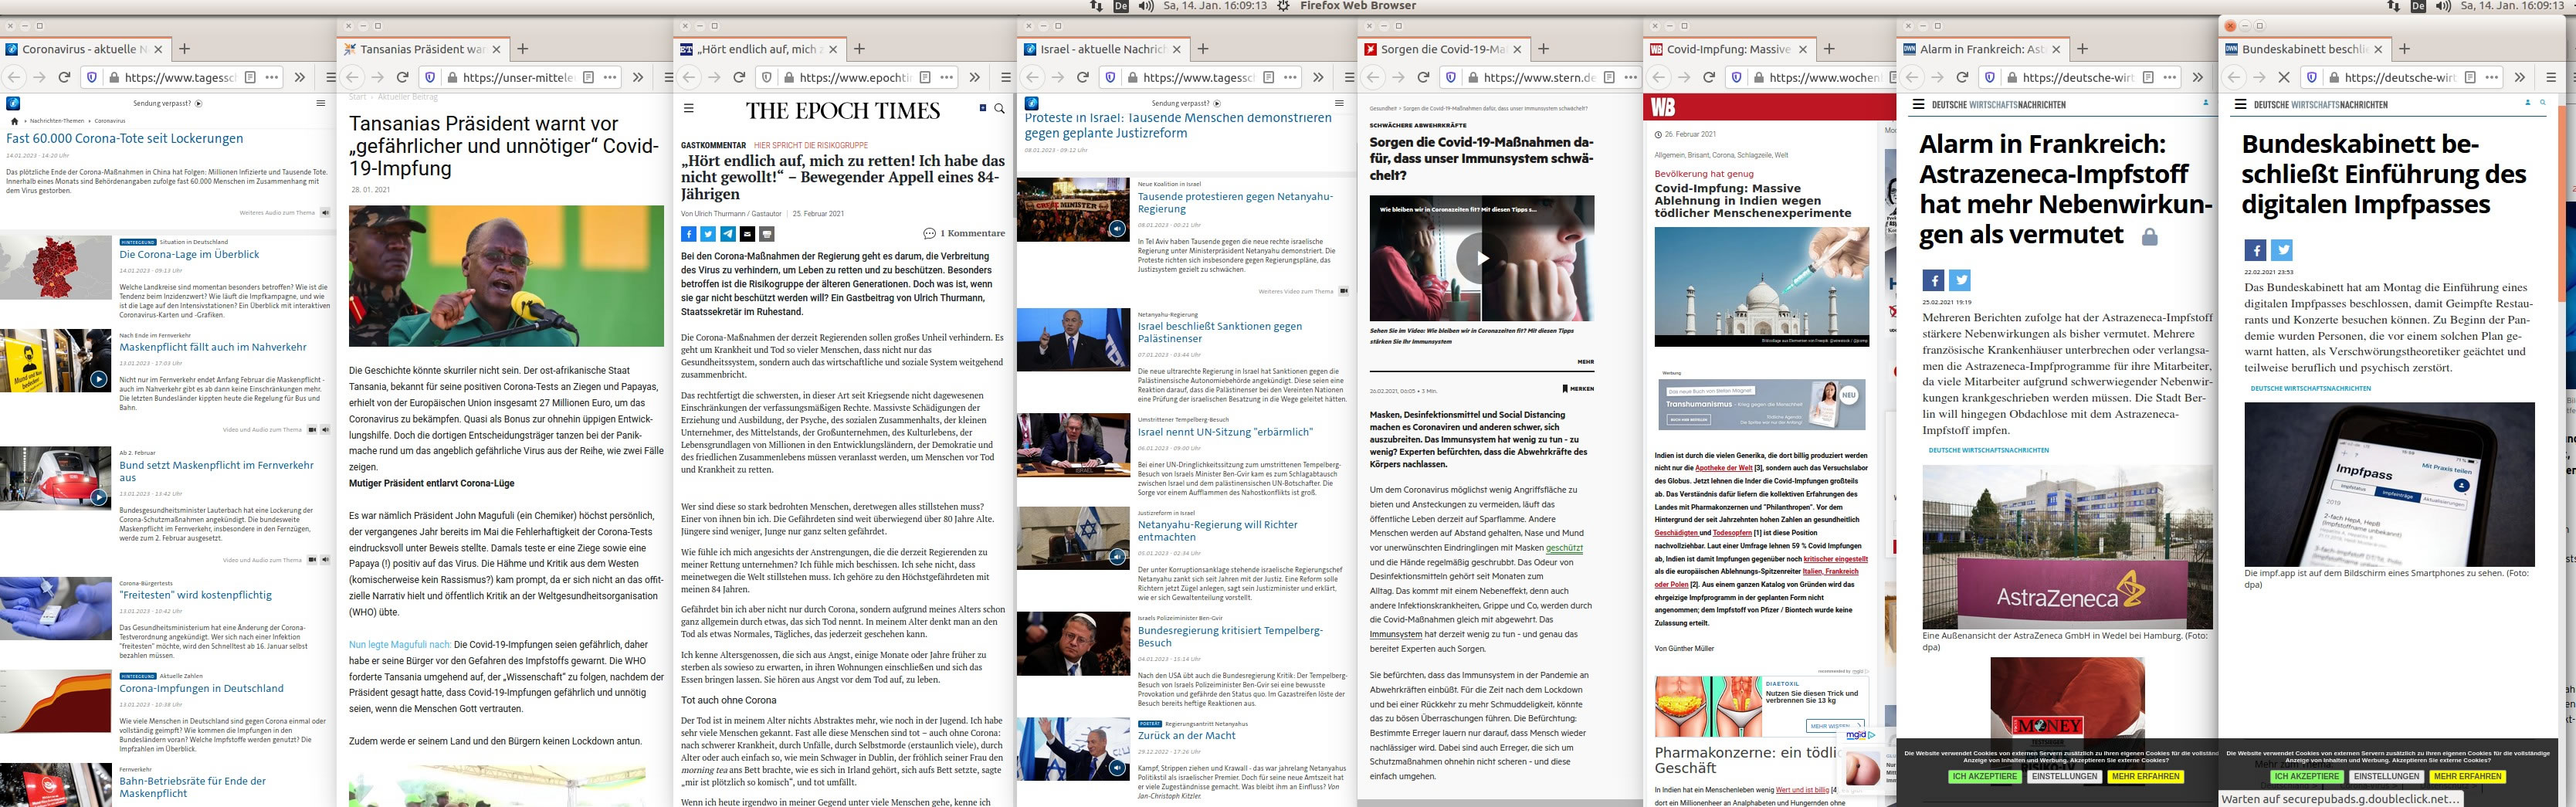
Task: Open new tab in Wochenblick window
Action: tap(1829, 49)
